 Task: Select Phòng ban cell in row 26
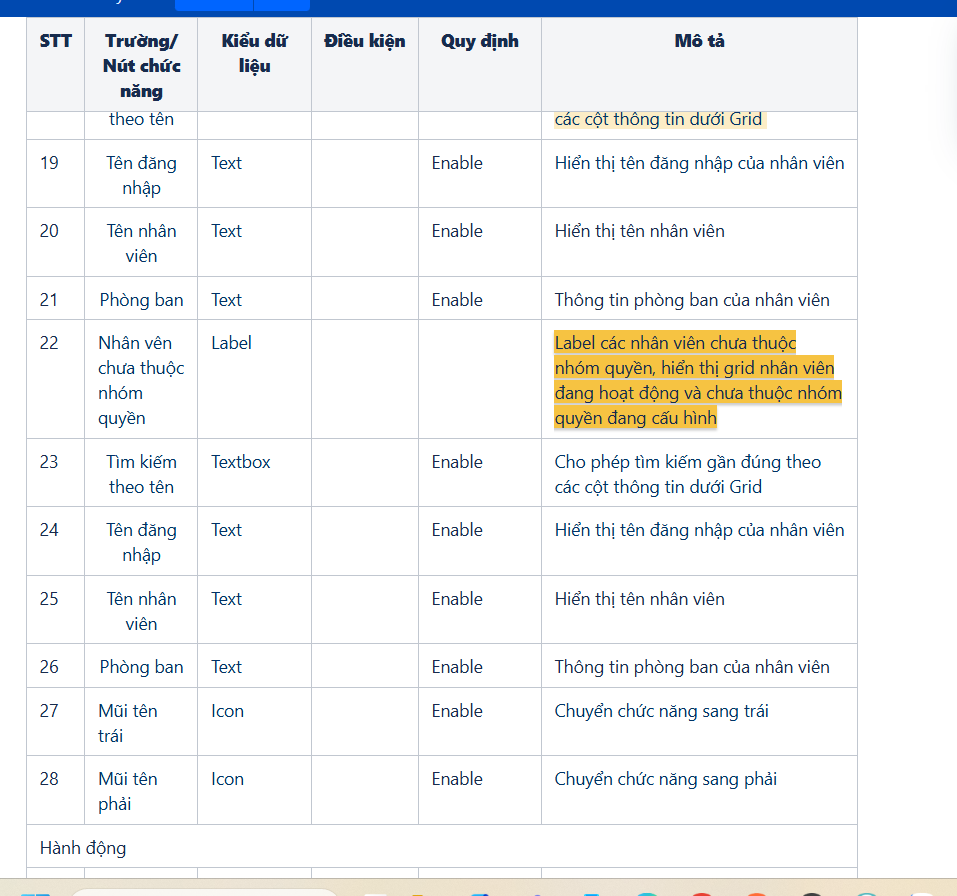point(141,667)
